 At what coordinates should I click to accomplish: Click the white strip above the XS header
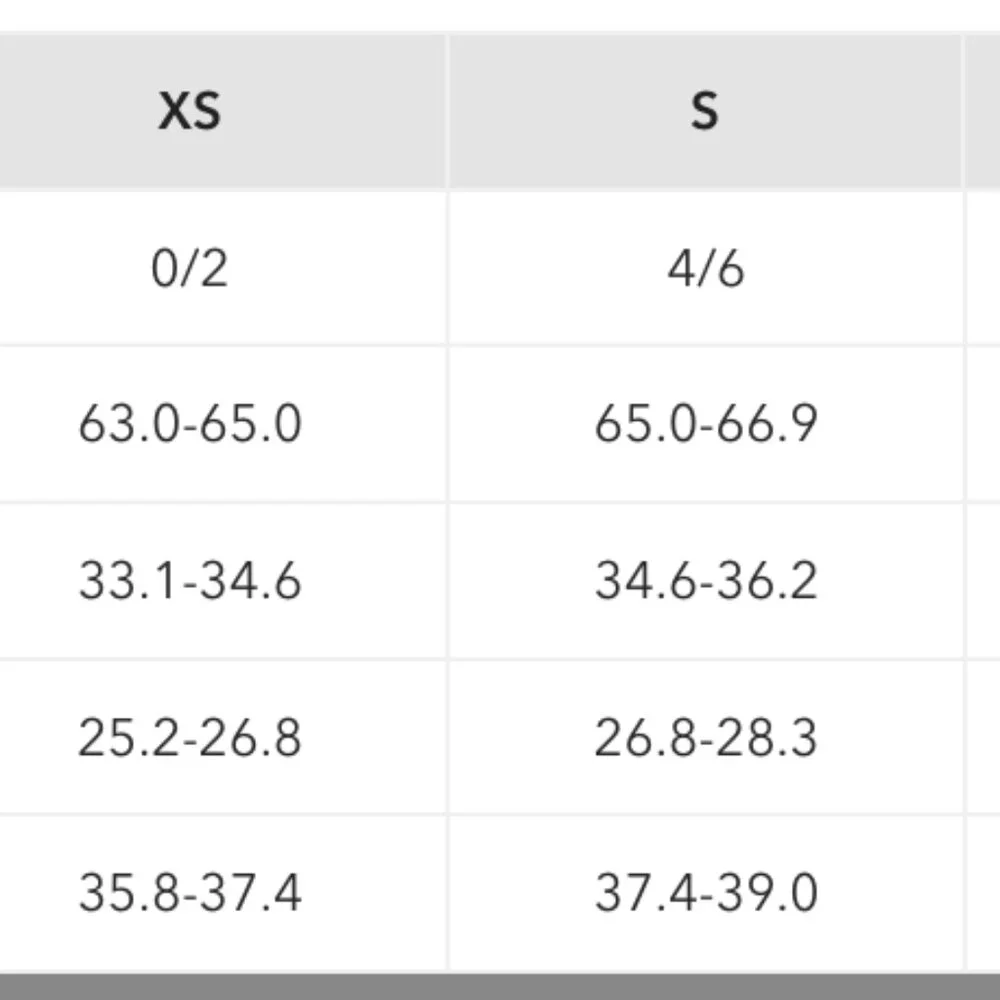190,15
